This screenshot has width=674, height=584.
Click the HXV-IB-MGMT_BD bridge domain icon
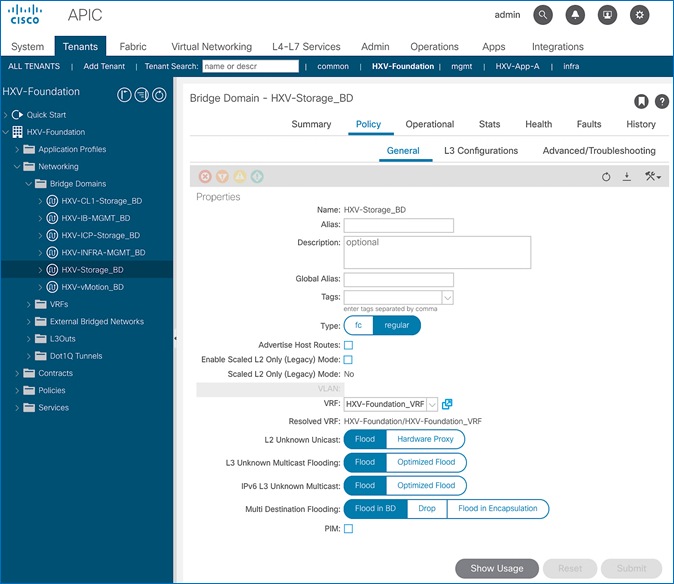pos(52,218)
